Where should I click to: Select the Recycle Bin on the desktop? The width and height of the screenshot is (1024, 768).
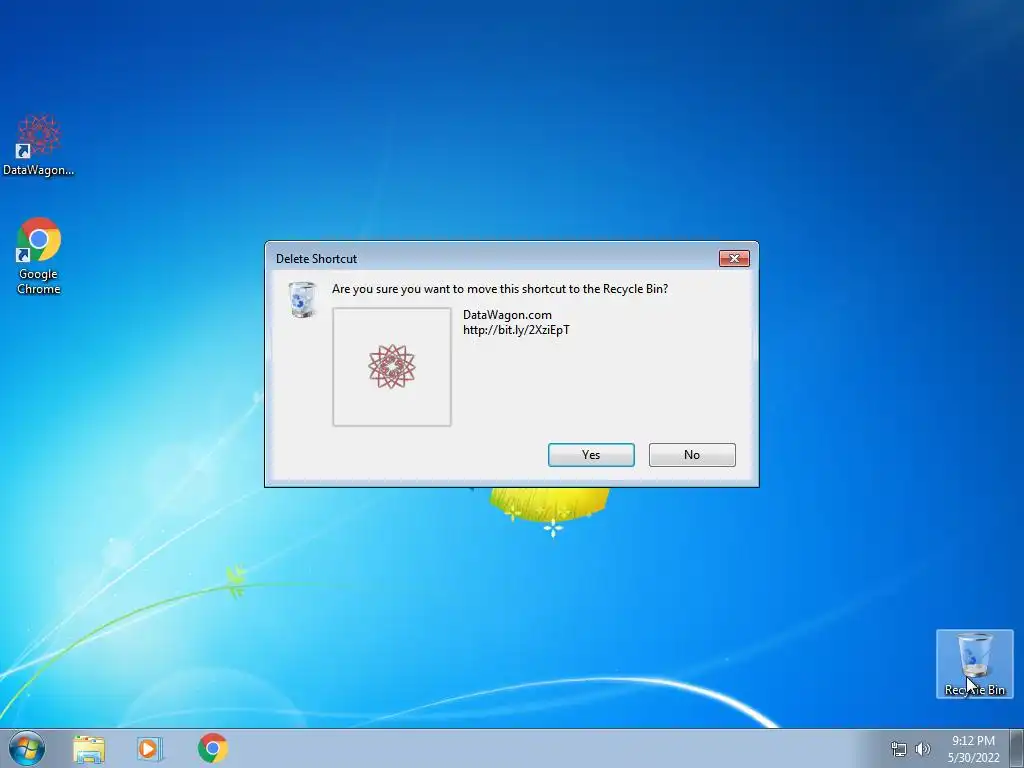tap(974, 664)
